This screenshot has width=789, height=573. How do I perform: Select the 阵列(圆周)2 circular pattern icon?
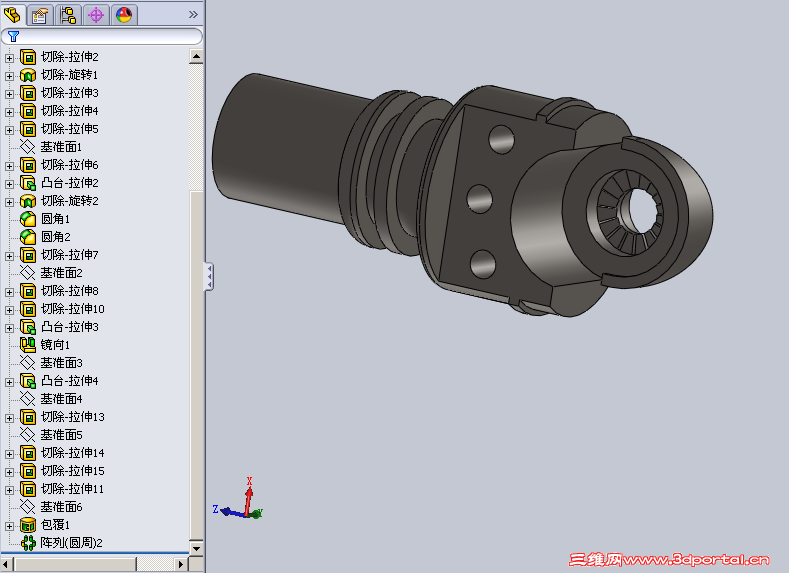pyautogui.click(x=28, y=543)
